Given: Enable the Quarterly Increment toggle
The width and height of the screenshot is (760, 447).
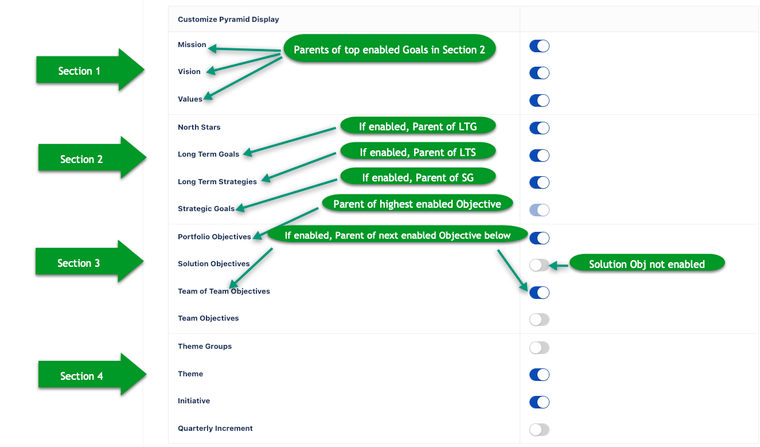Looking at the screenshot, I should point(539,430).
